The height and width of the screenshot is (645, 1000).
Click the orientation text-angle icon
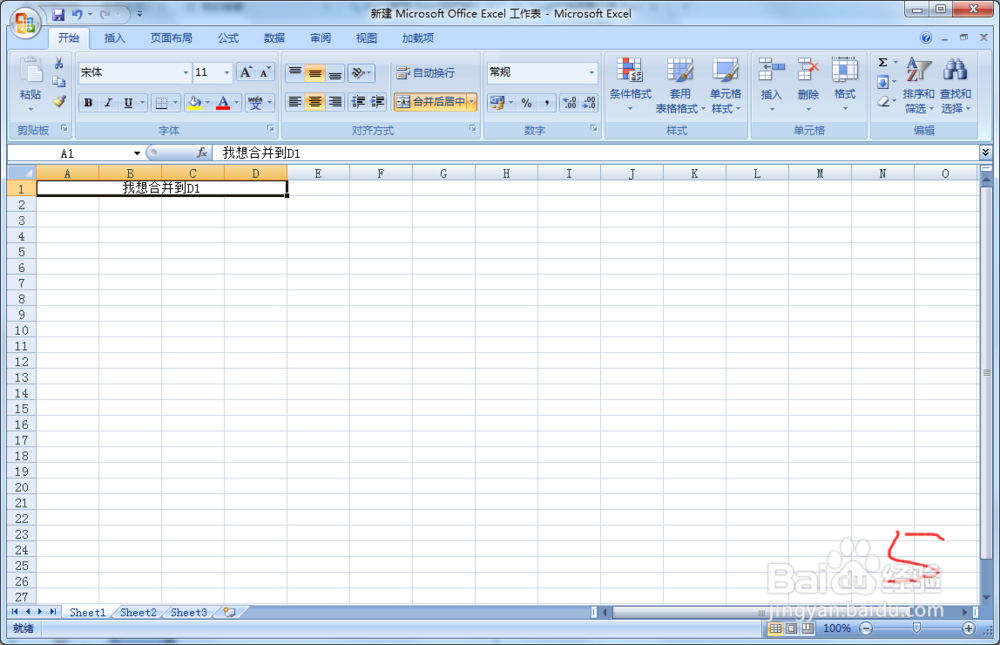[359, 73]
